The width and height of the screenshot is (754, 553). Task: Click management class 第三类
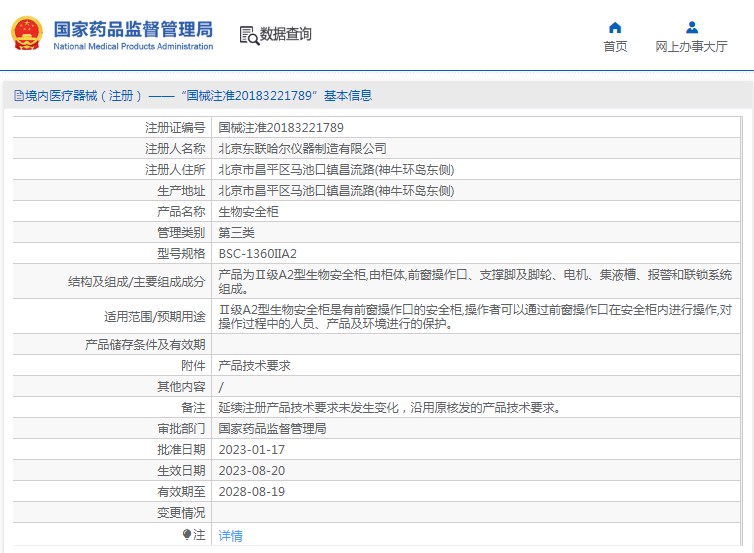[x=236, y=233]
